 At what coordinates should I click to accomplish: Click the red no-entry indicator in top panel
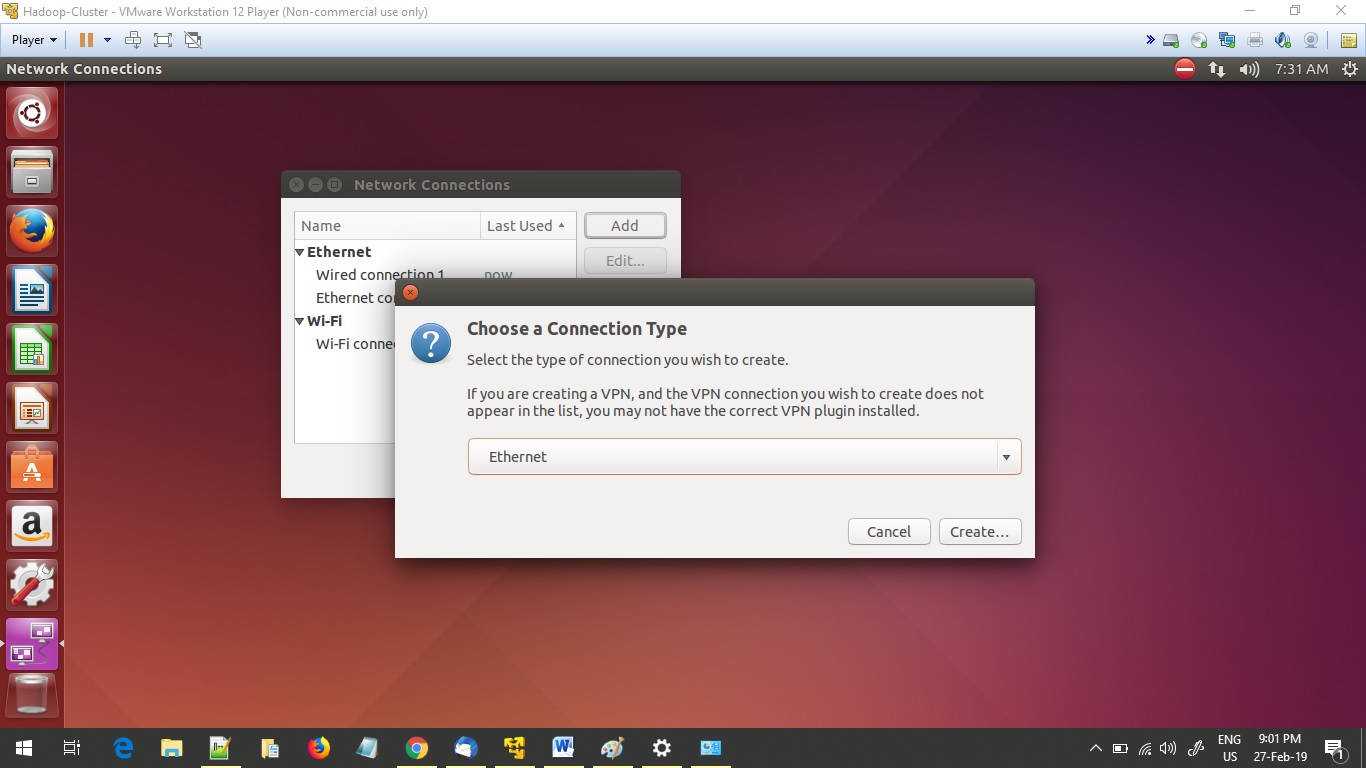tap(1185, 69)
